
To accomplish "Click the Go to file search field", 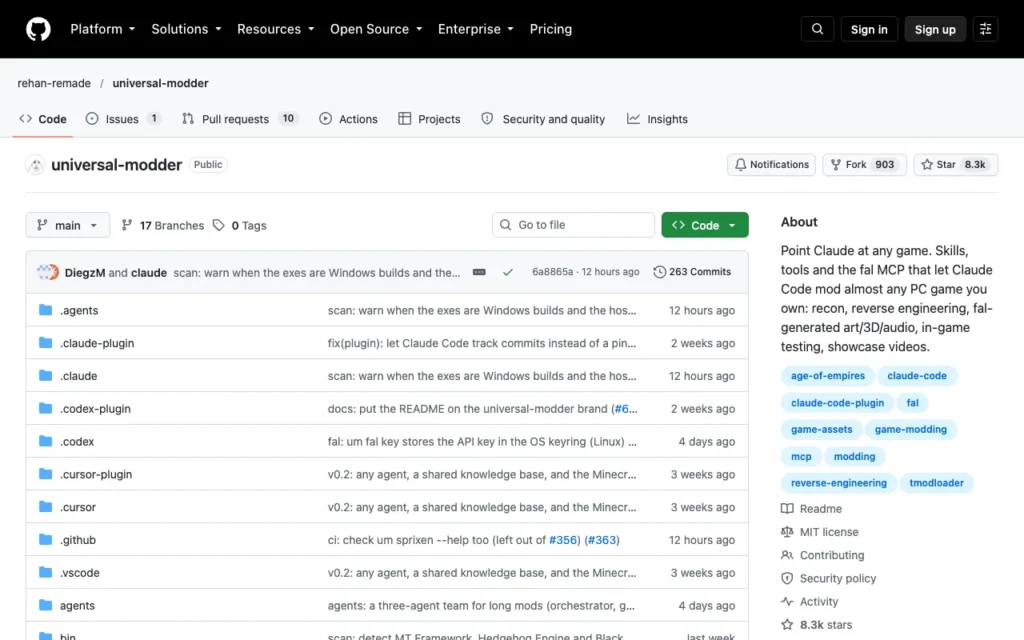I will pos(573,225).
